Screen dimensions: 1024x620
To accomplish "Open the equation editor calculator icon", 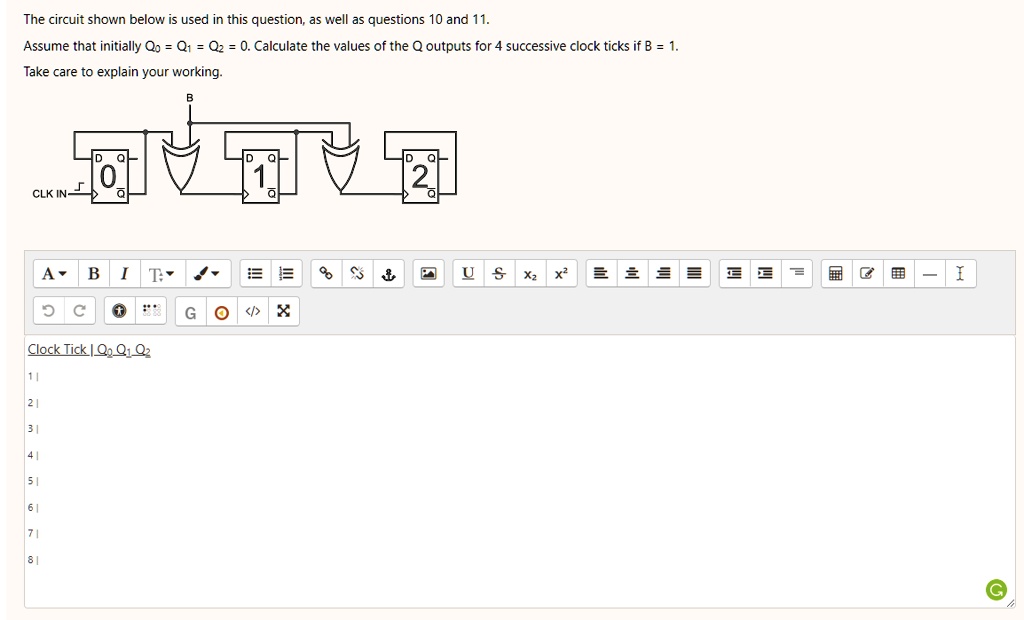I will (x=835, y=273).
